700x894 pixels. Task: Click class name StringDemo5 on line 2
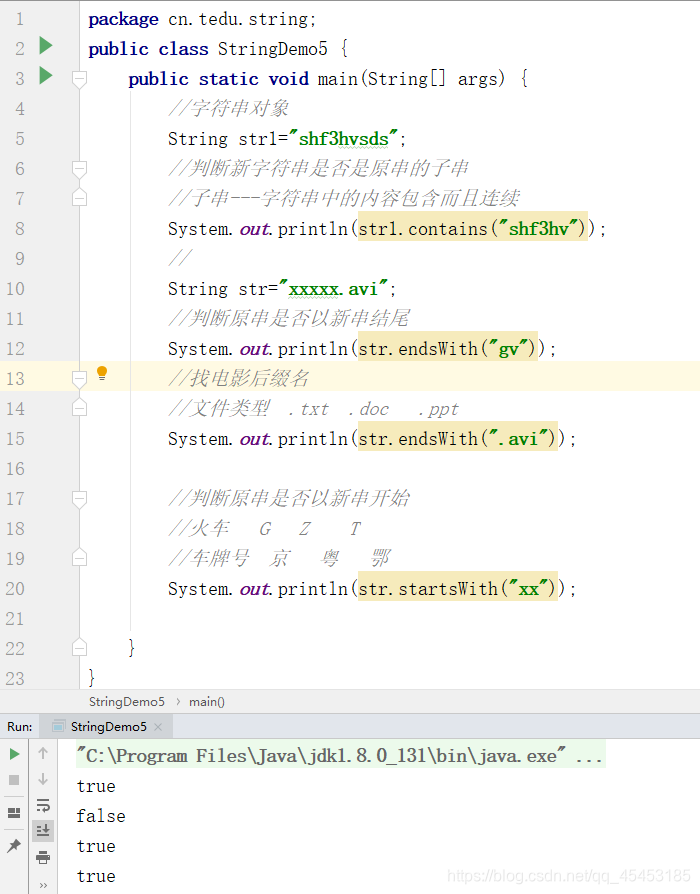click(x=272, y=49)
